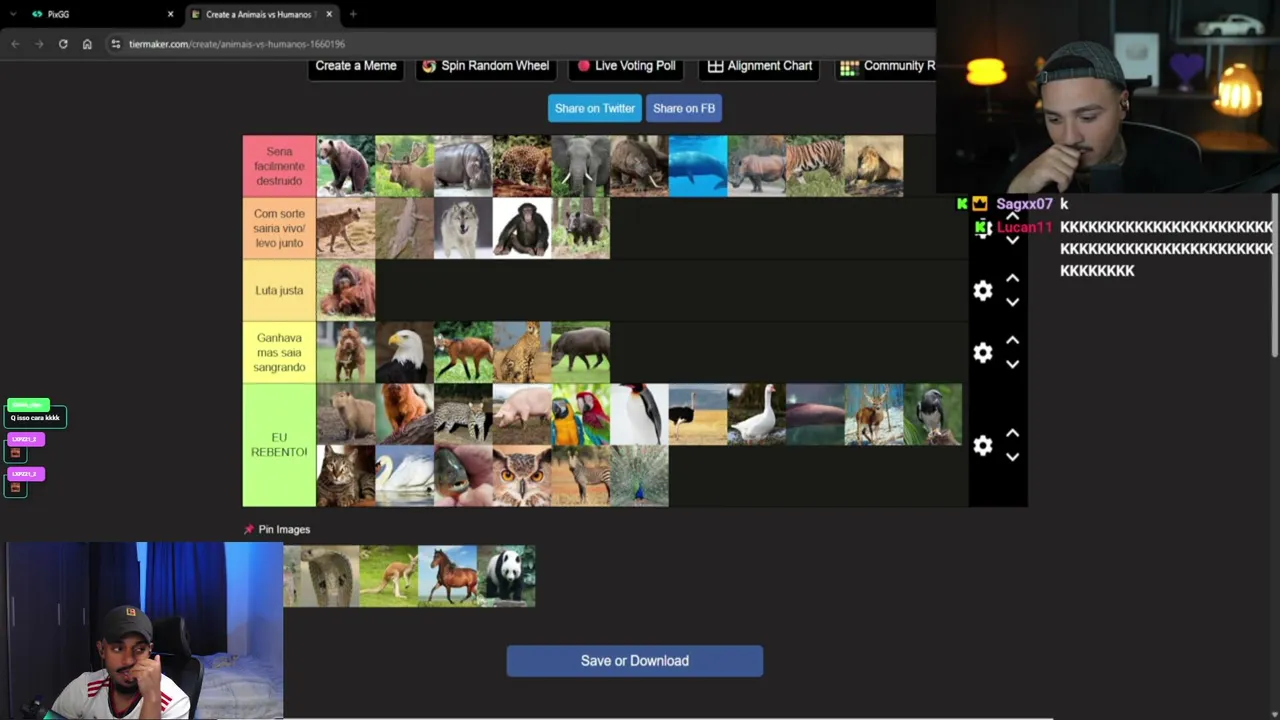Share the tier list on FB

coord(684,108)
